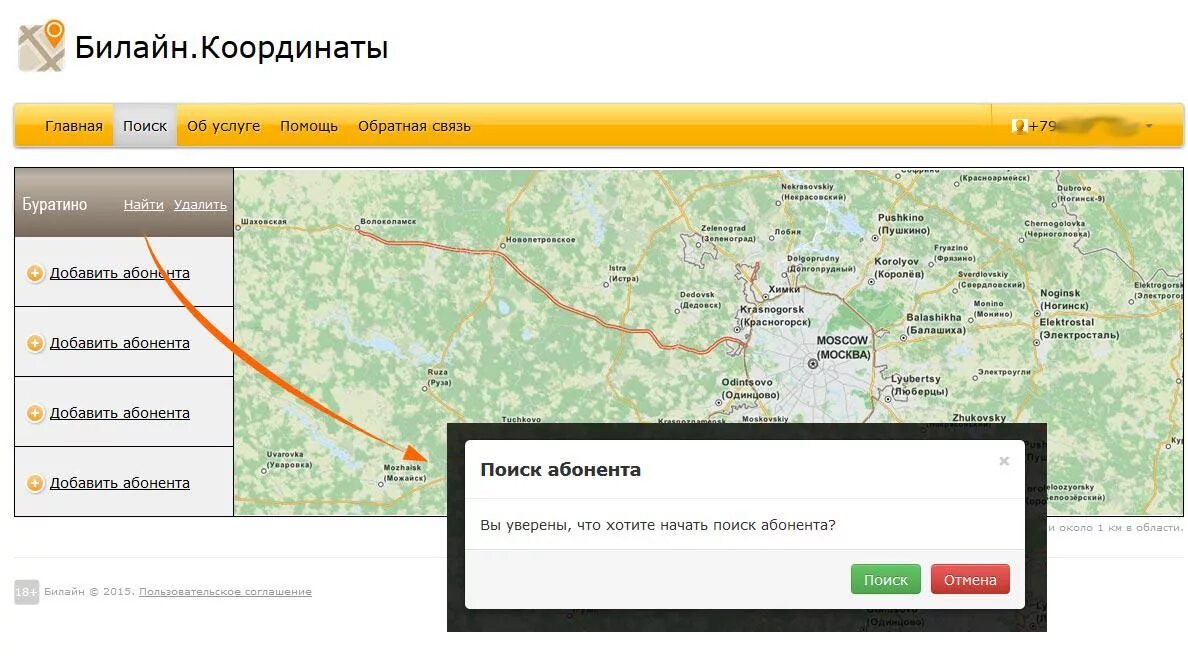The image size is (1188, 660).
Task: Expand the account phone number dropdown arrow
Action: tap(1149, 126)
